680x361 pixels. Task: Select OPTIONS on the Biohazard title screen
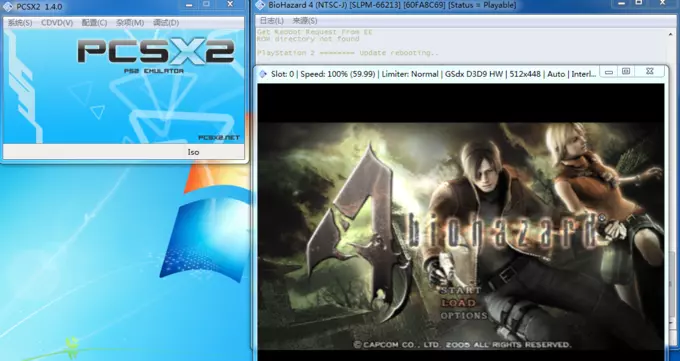(x=464, y=315)
